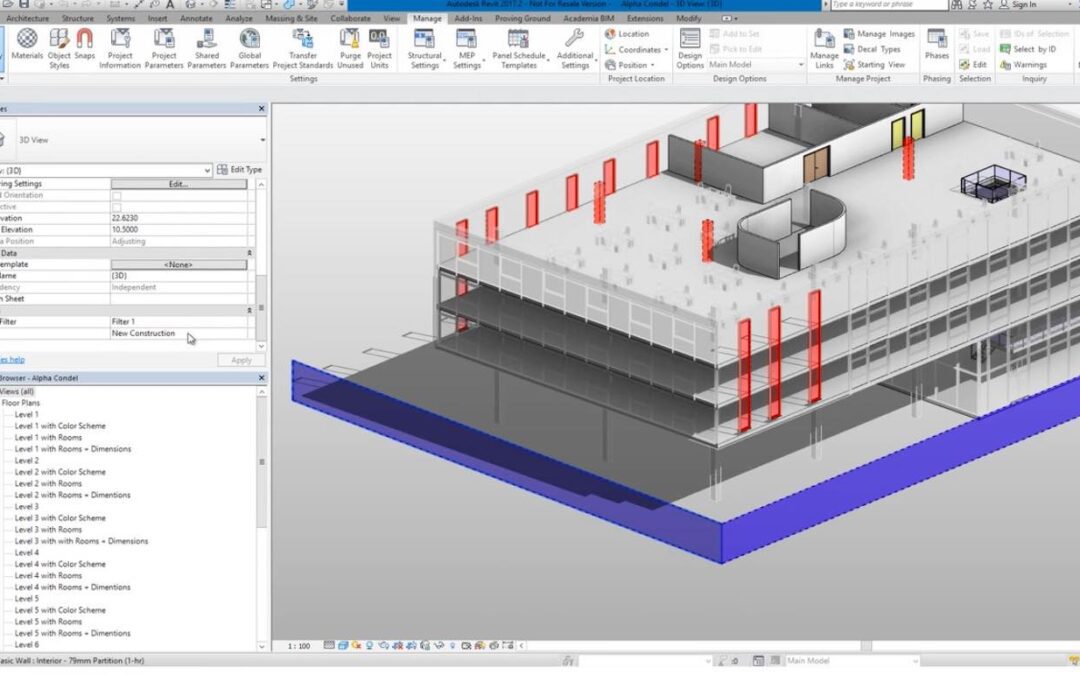
Task: Open Object Styles settings
Action: (59, 48)
